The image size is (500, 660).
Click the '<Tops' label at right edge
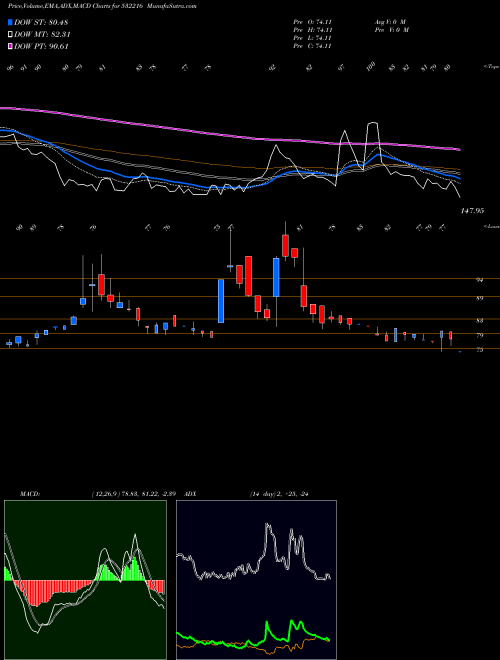point(491,67)
